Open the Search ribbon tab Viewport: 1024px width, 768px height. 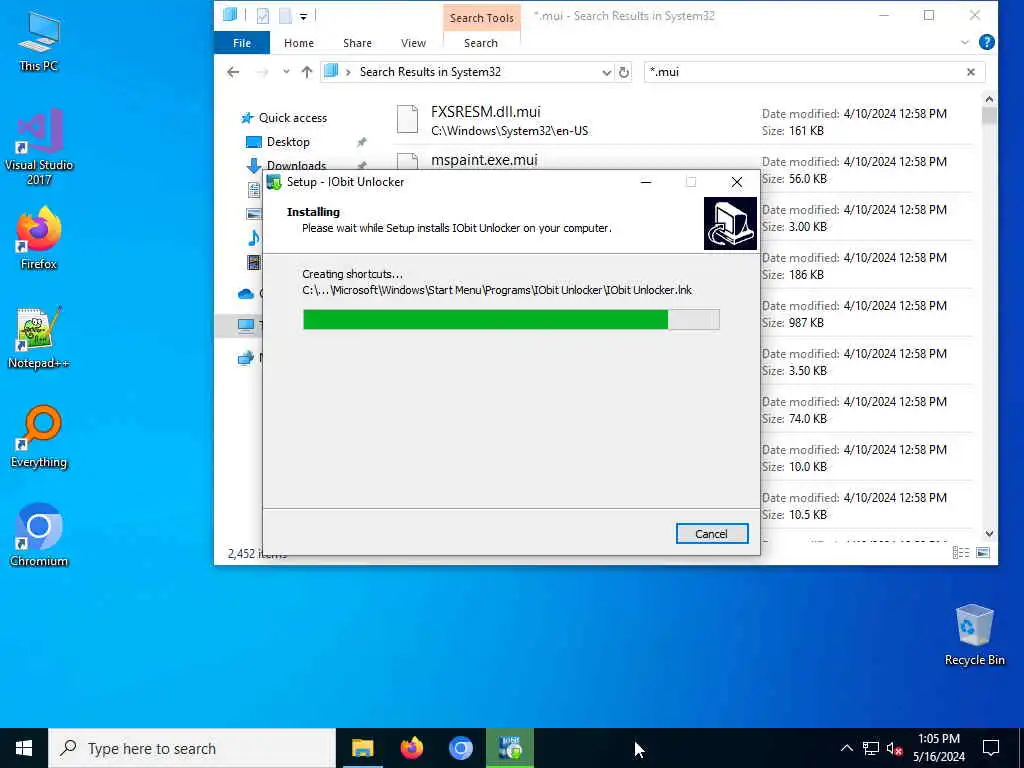tap(481, 43)
